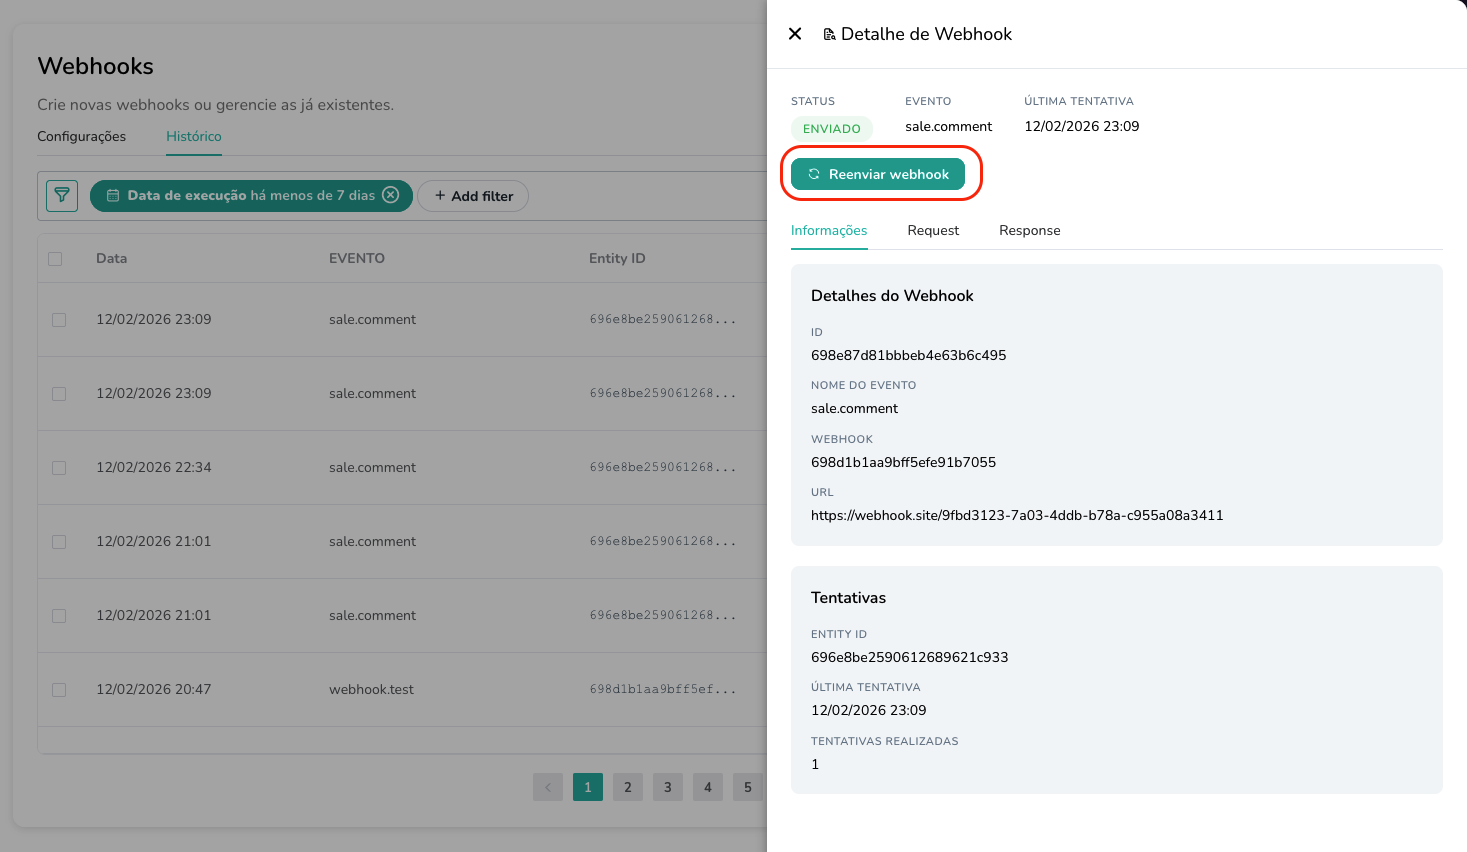Go to page 3 in pagination
This screenshot has height=852, width=1467.
pos(667,787)
